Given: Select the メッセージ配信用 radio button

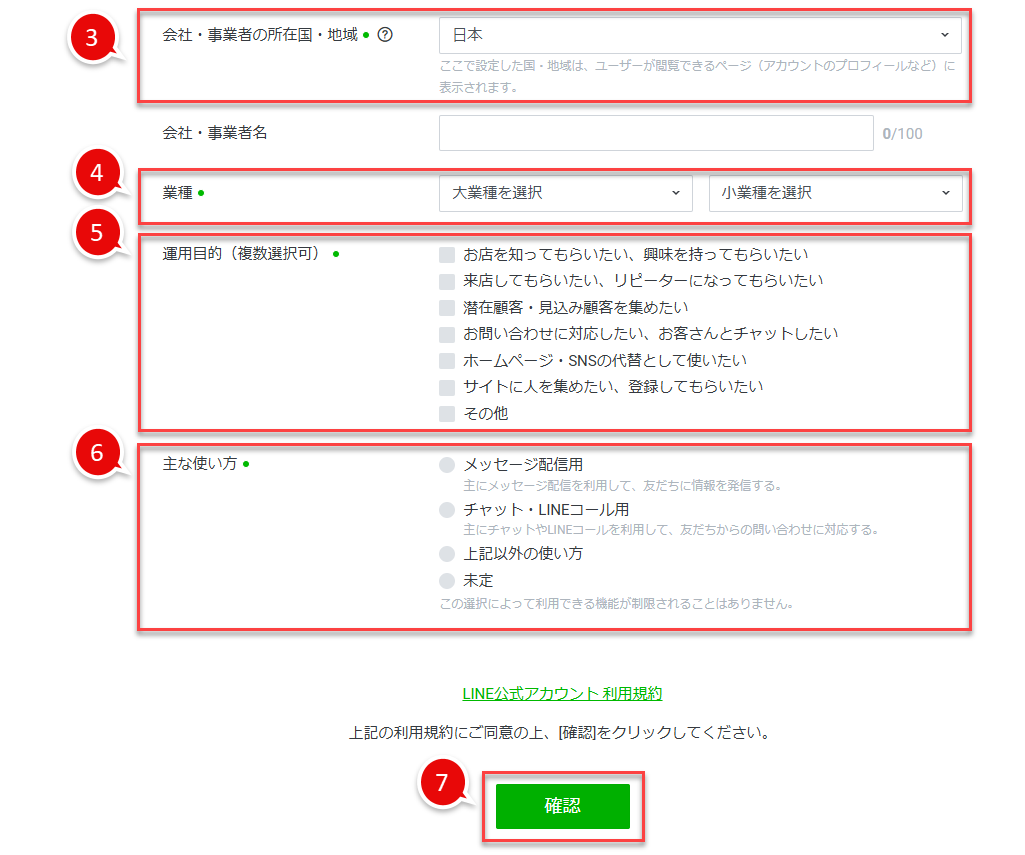Looking at the screenshot, I should (447, 465).
